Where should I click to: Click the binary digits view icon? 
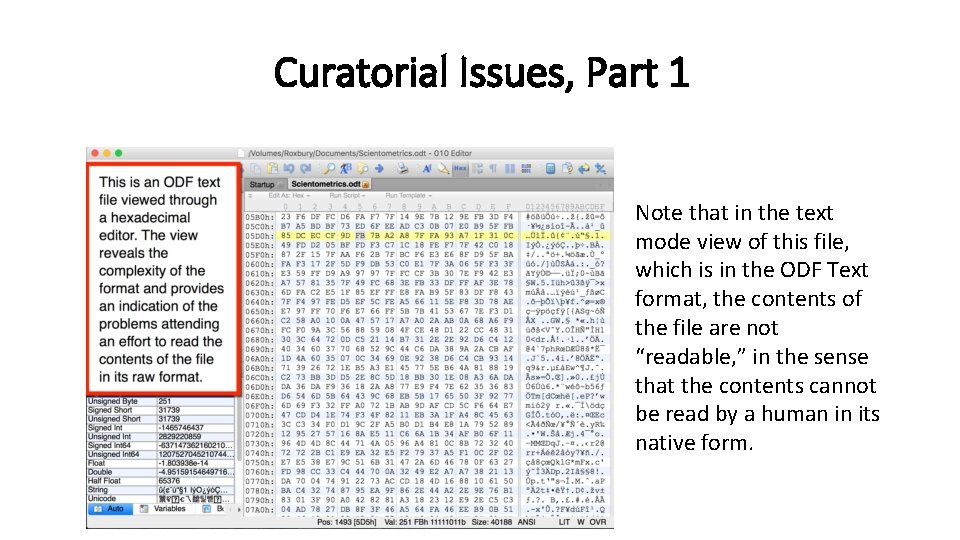(526, 168)
